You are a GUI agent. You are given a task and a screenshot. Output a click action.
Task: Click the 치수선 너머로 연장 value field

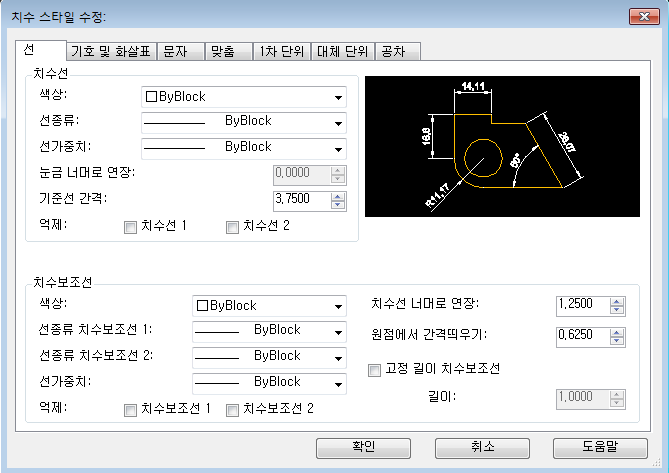click(x=583, y=306)
